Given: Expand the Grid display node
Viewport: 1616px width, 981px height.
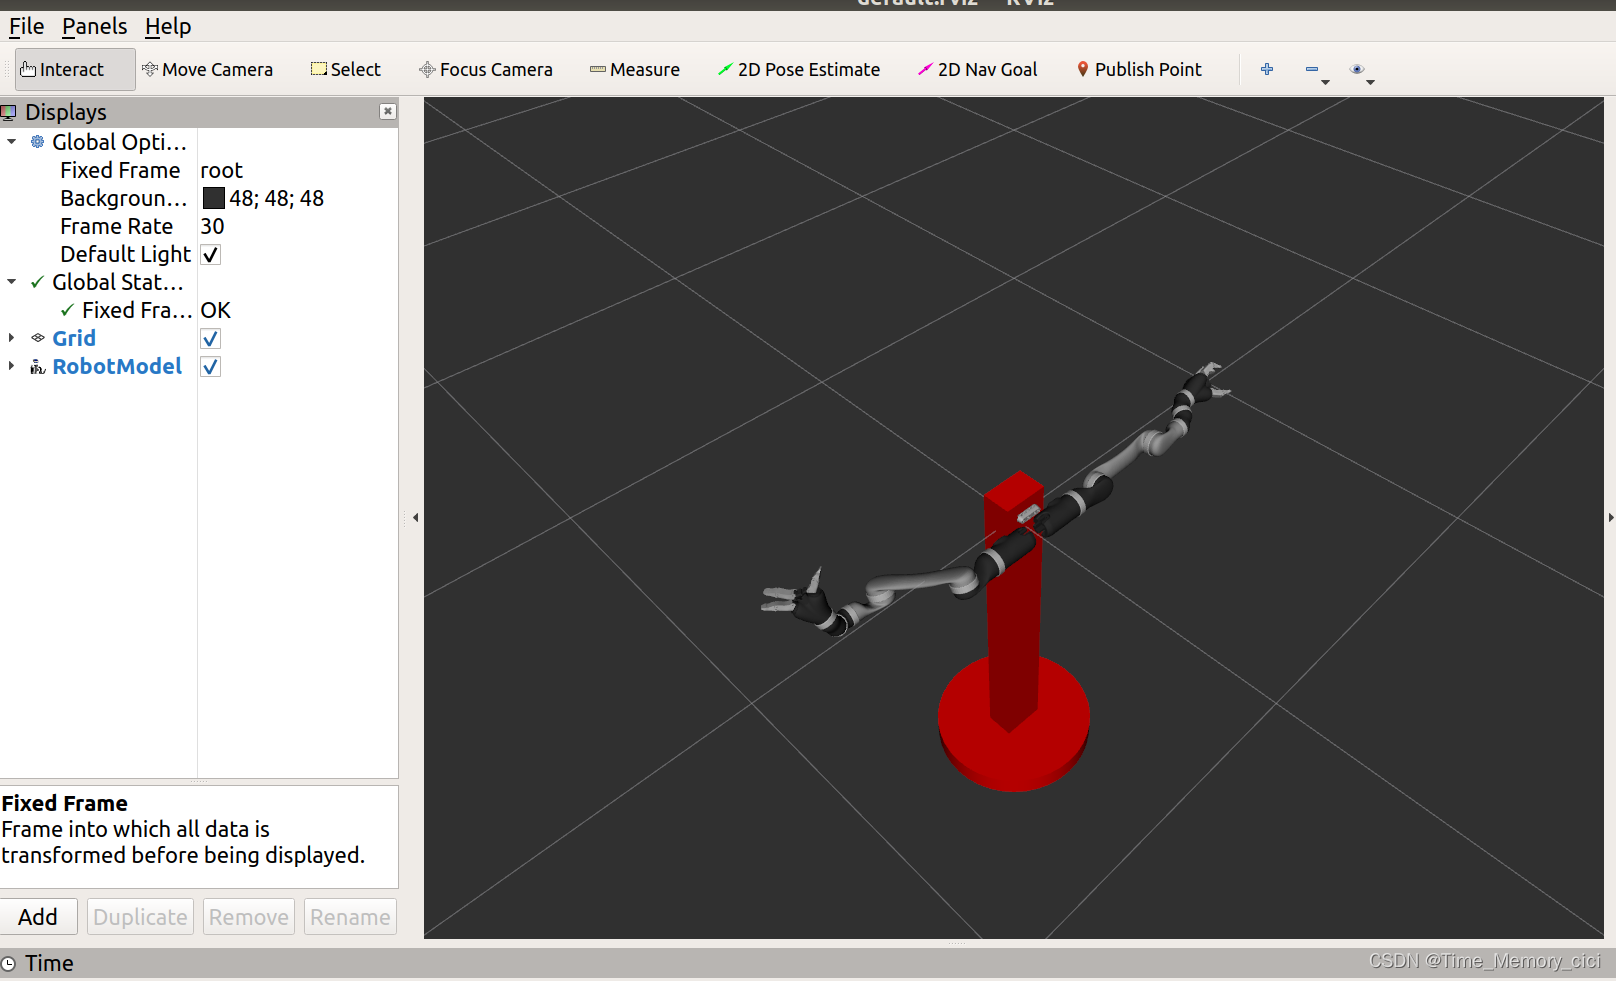Looking at the screenshot, I should point(12,338).
